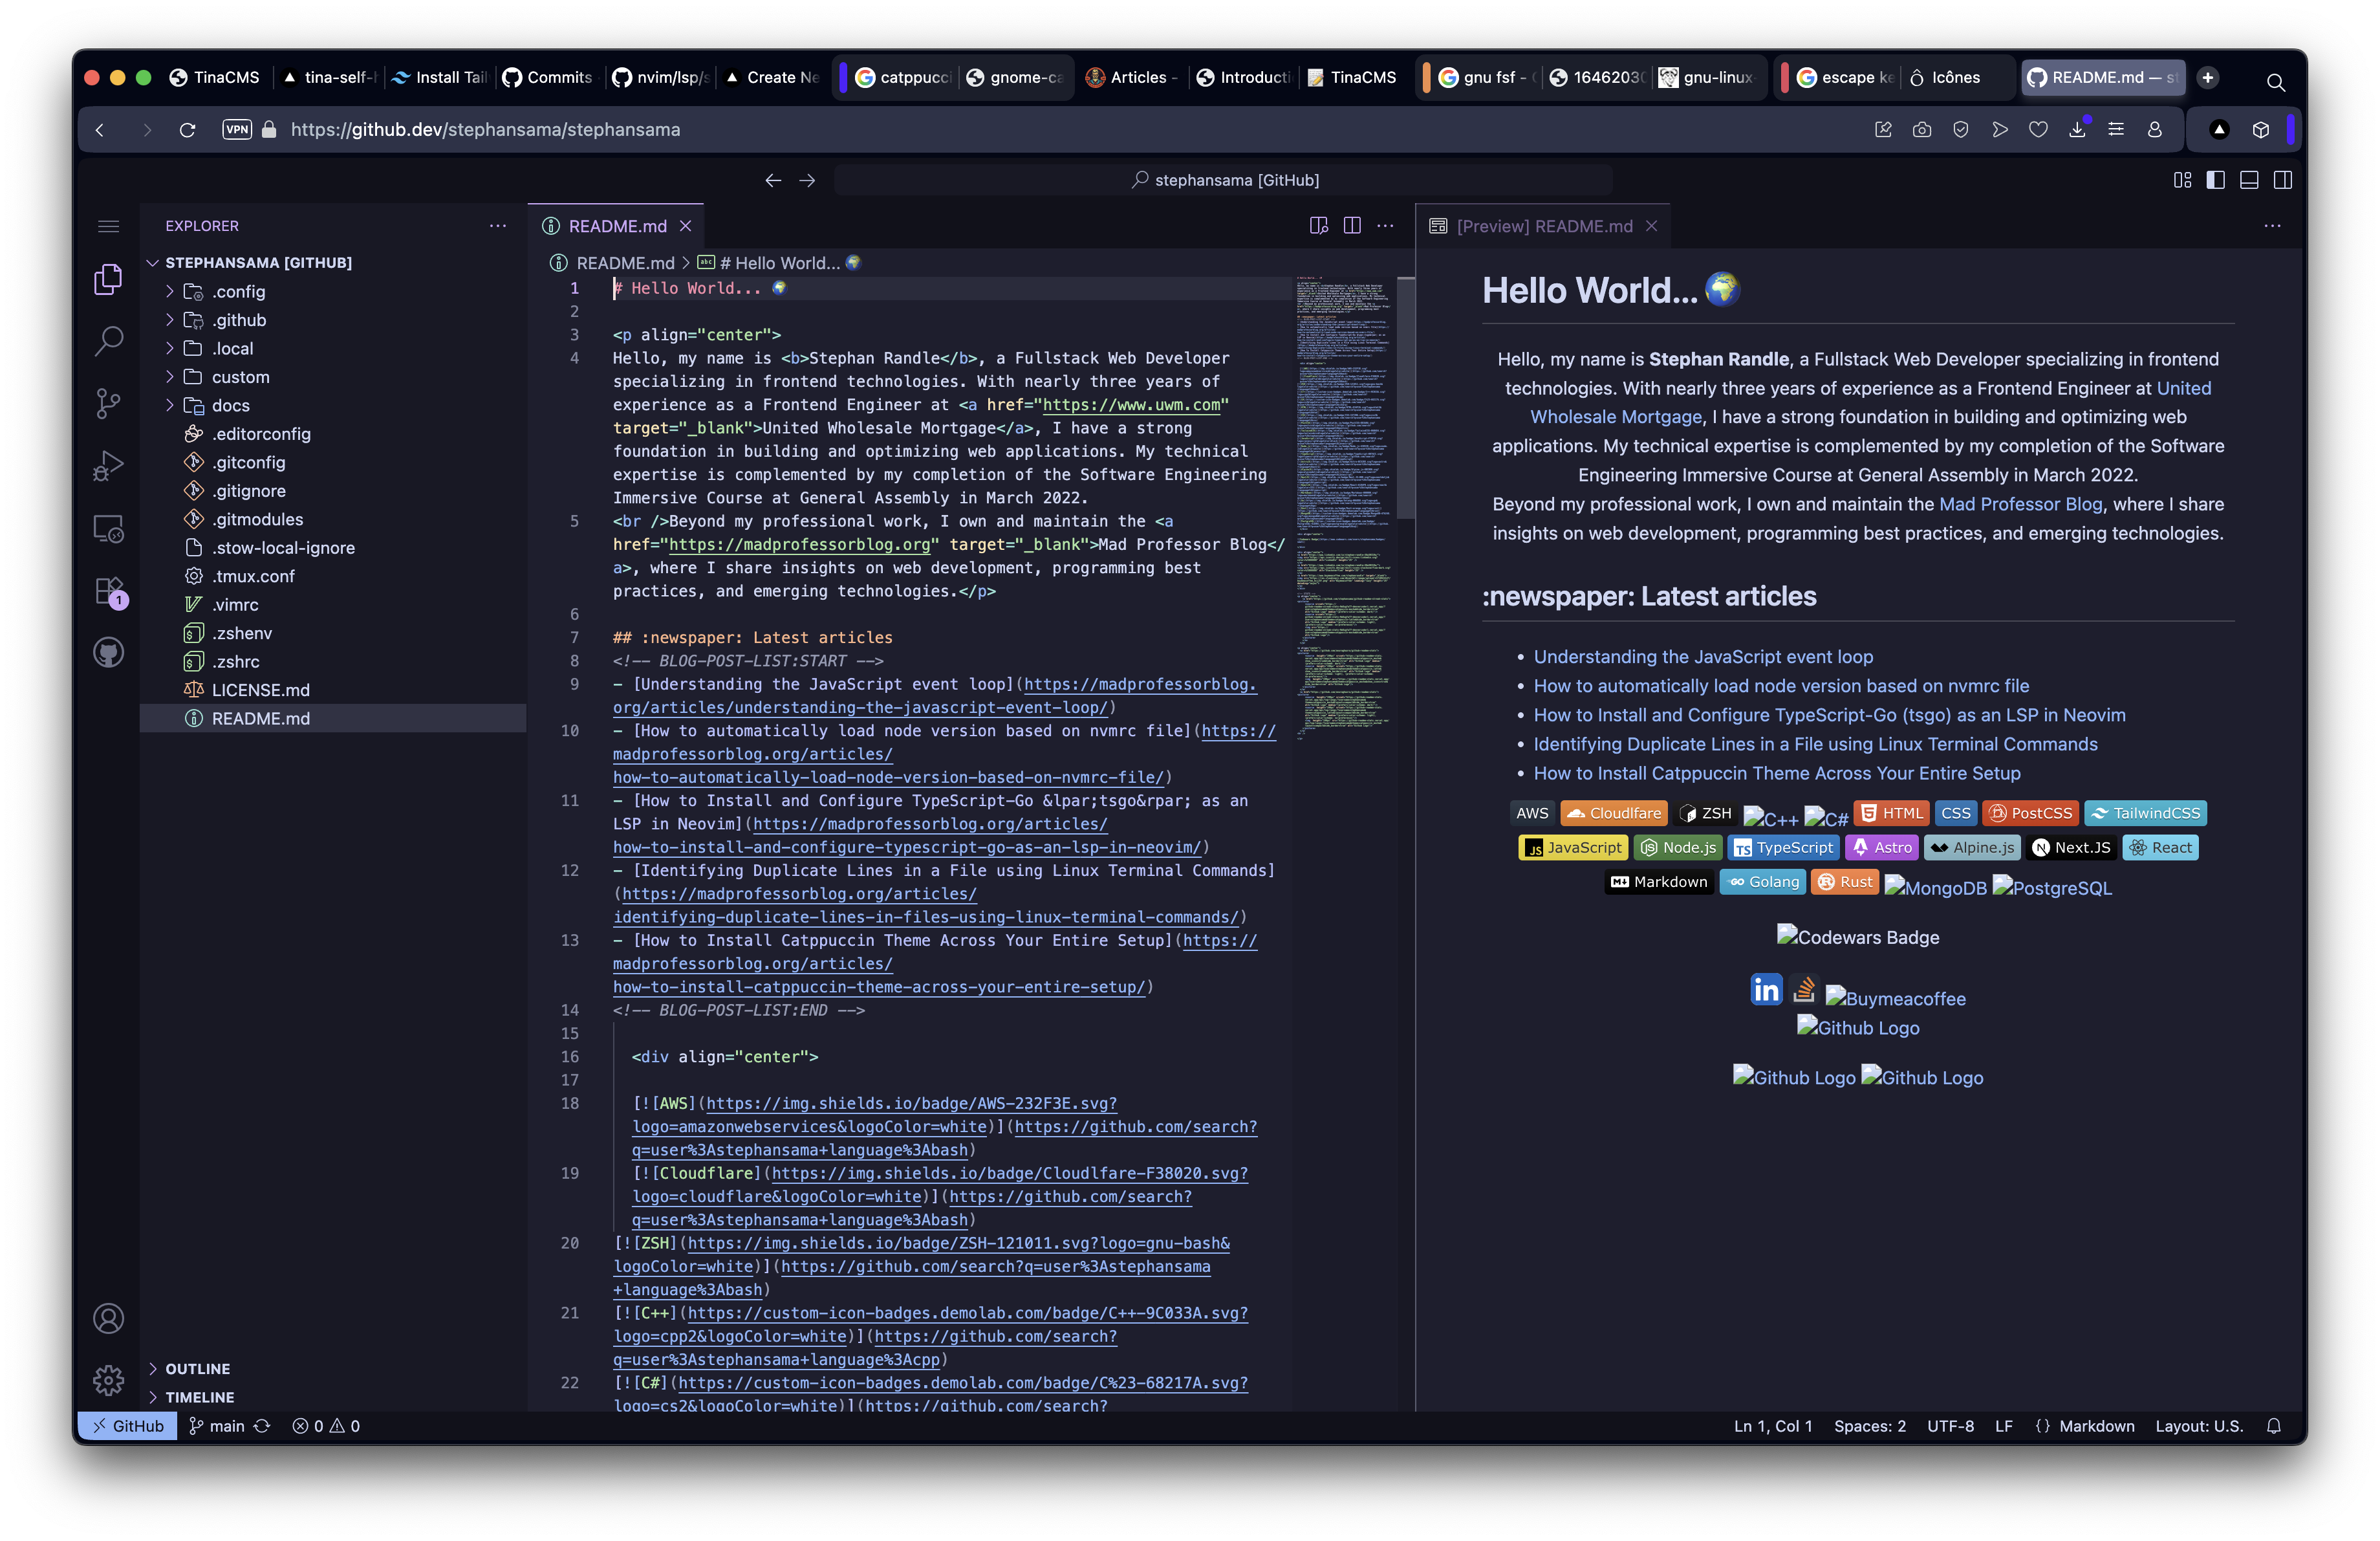Switch to [Preview] README.md tab
Screen dimensions: 2380x1541
(1544, 226)
